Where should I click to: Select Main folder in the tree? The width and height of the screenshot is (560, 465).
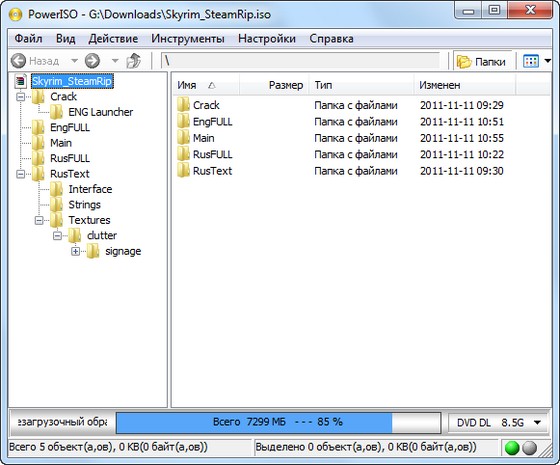tap(61, 143)
